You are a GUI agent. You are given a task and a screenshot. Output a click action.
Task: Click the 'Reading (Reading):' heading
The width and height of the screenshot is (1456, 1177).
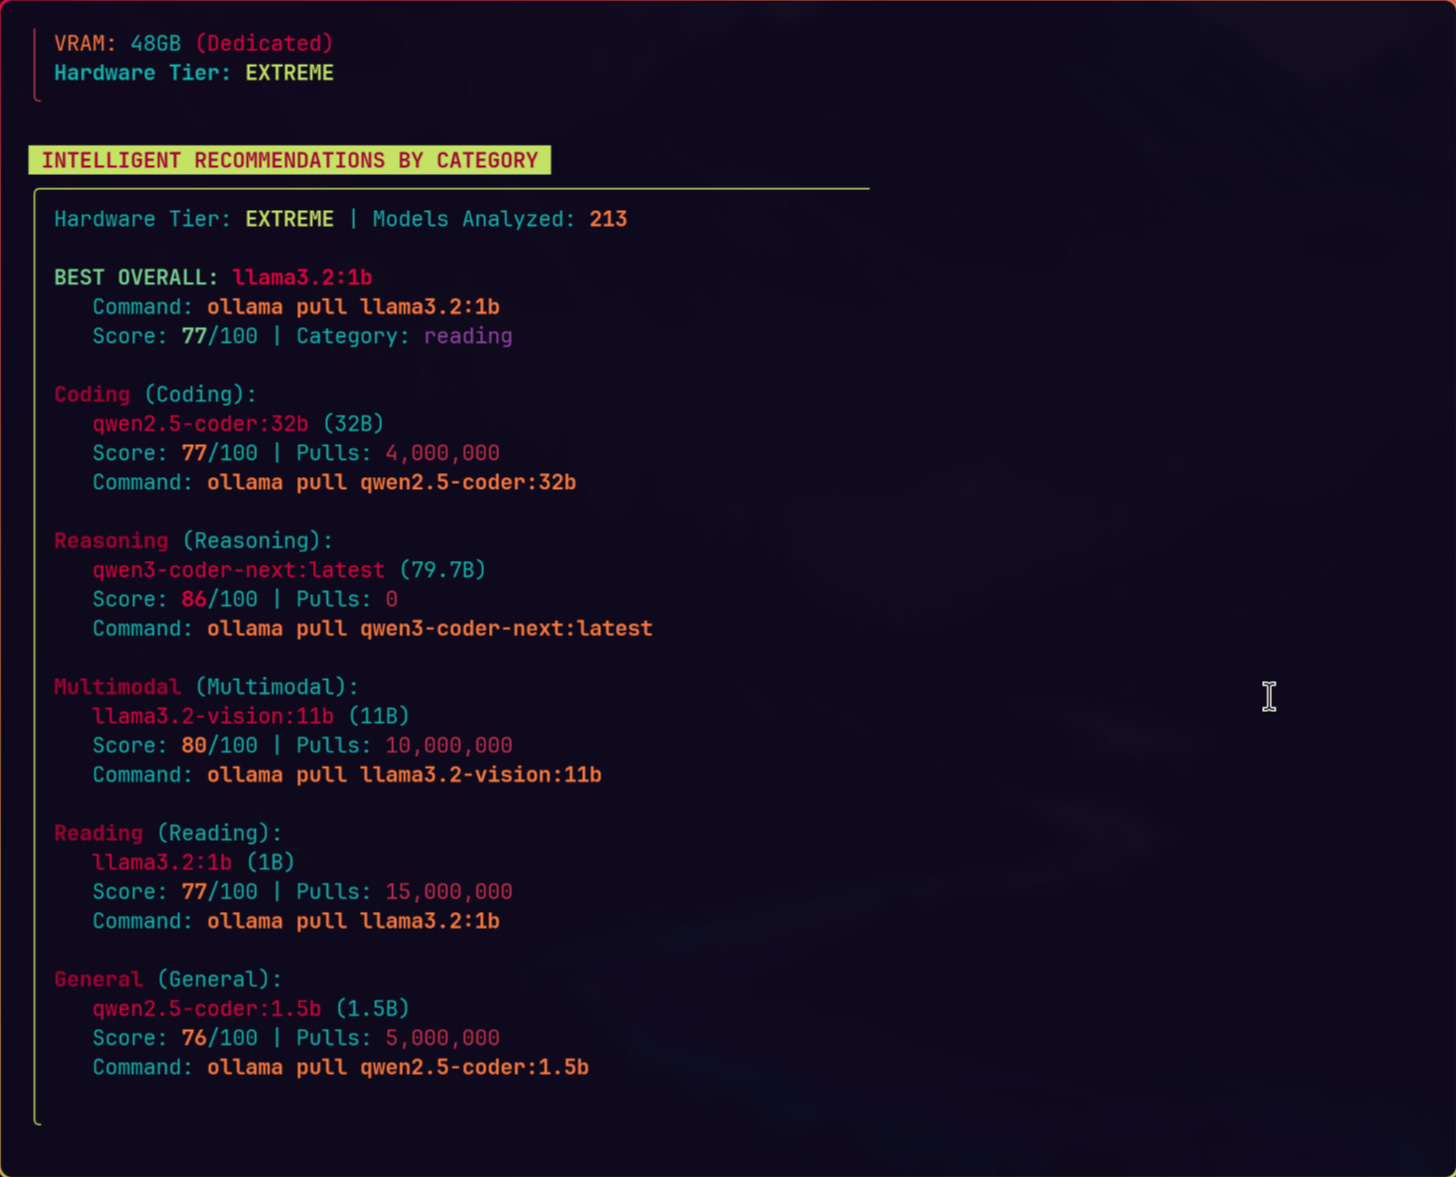168,833
